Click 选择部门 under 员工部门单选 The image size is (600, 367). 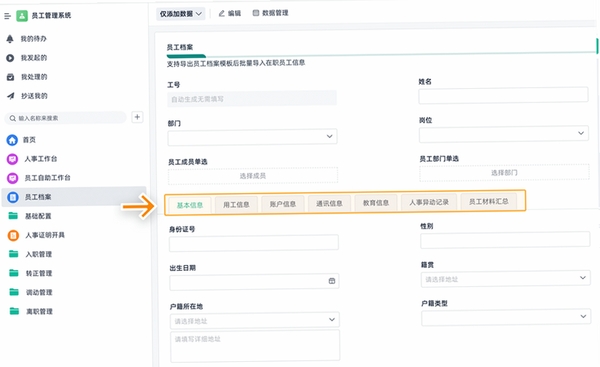coord(504,173)
